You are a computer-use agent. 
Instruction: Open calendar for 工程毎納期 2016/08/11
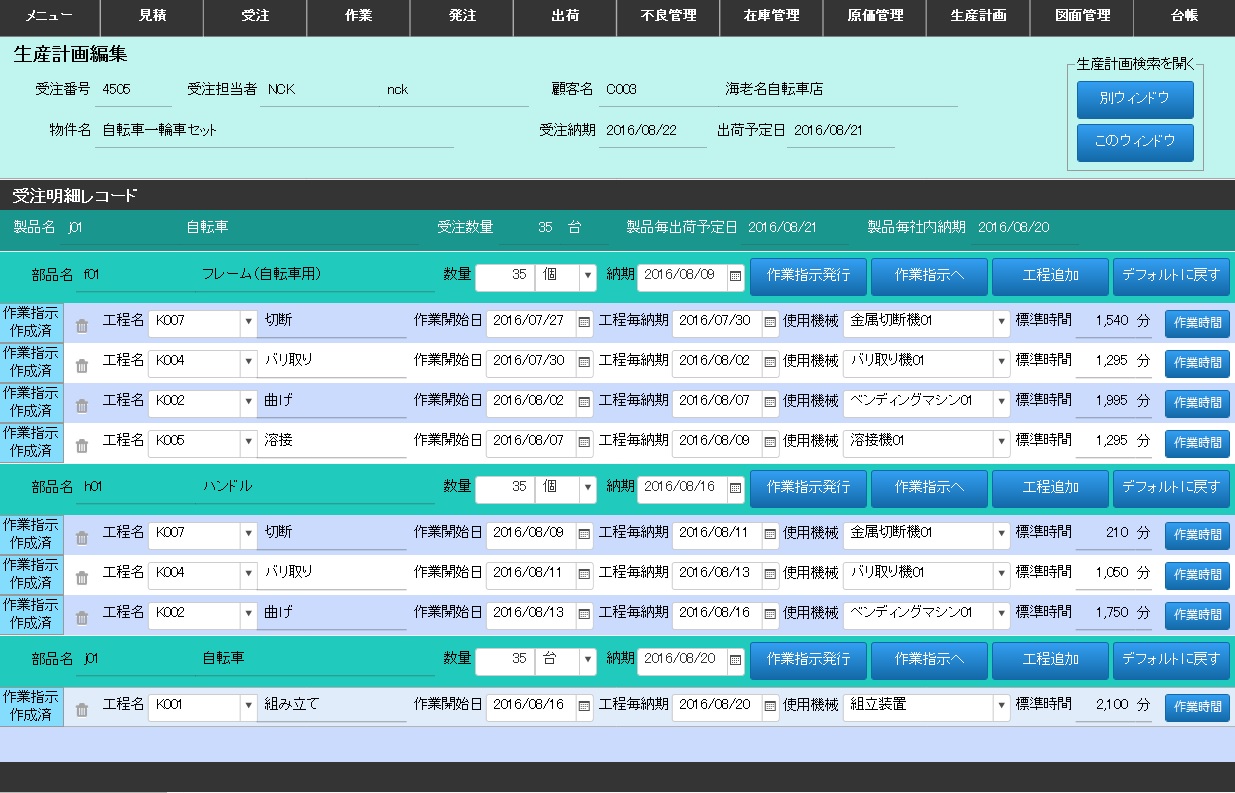coord(770,534)
